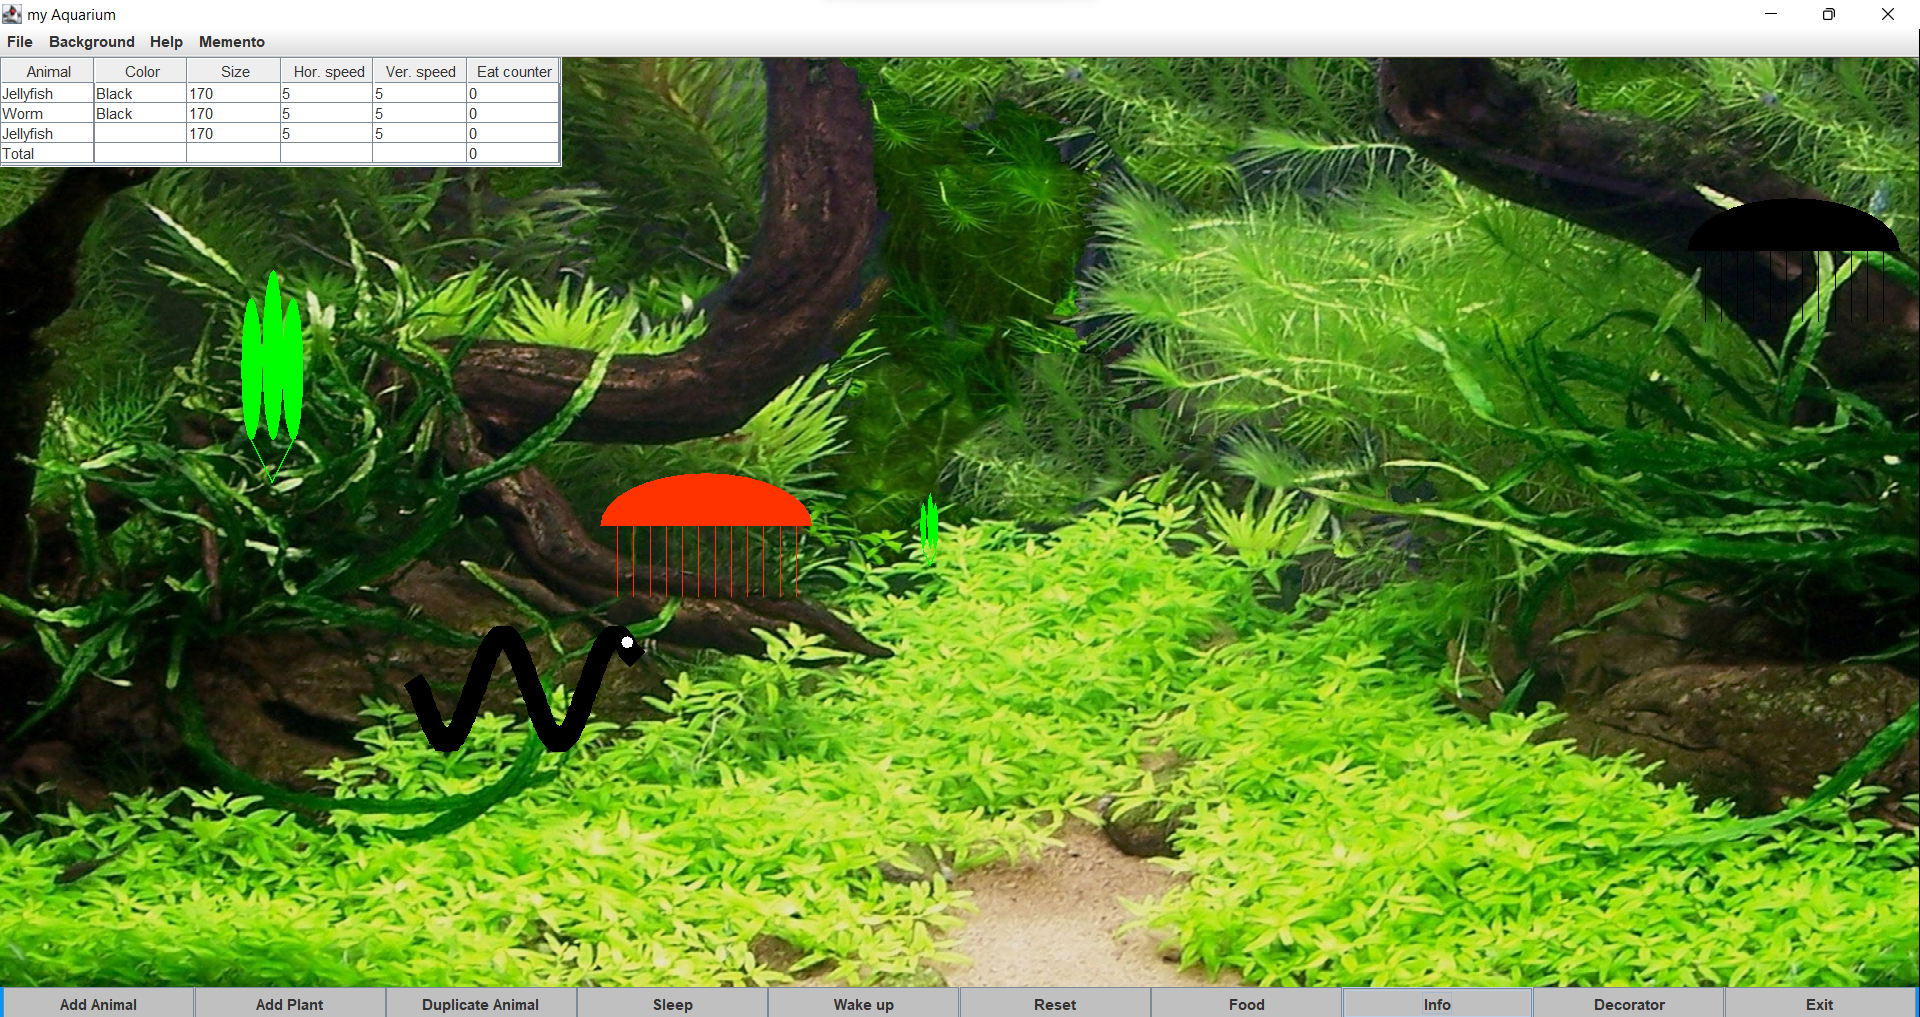Open the Help menu
1920x1017 pixels.
[166, 42]
